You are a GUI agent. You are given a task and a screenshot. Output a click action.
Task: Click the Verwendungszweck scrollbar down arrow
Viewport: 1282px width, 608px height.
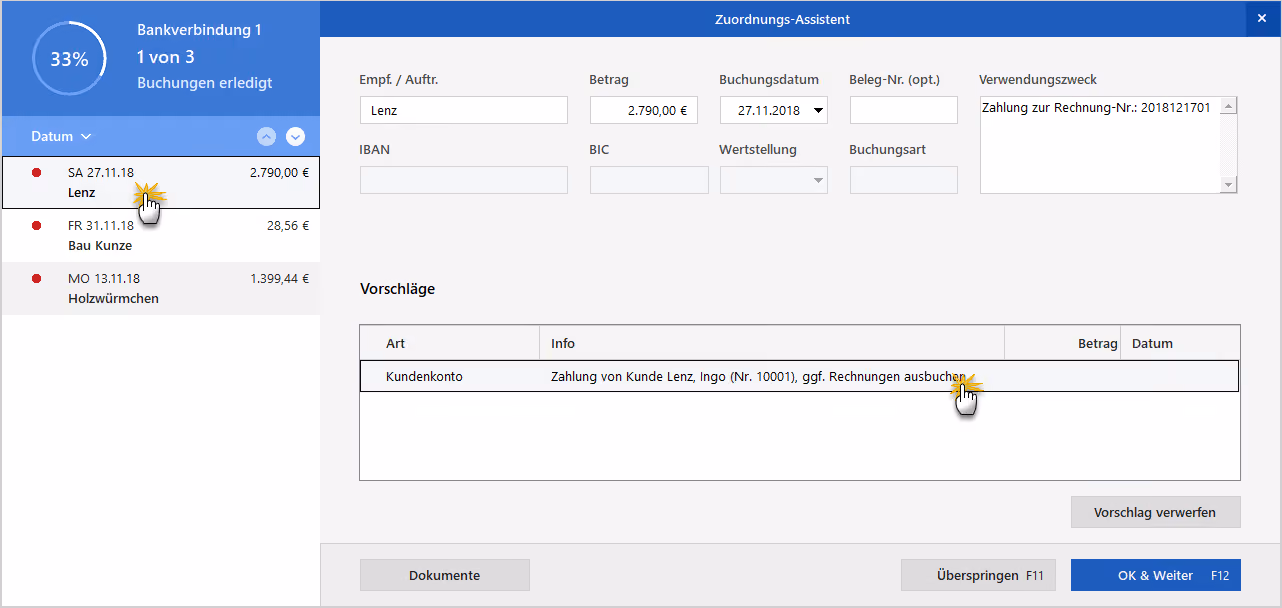pyautogui.click(x=1229, y=185)
